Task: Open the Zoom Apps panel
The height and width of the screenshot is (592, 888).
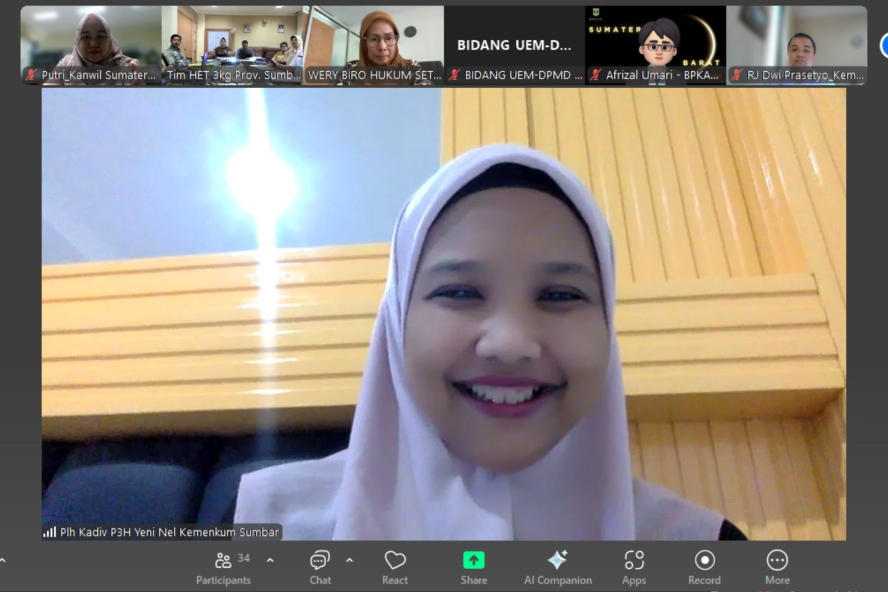Action: [634, 567]
